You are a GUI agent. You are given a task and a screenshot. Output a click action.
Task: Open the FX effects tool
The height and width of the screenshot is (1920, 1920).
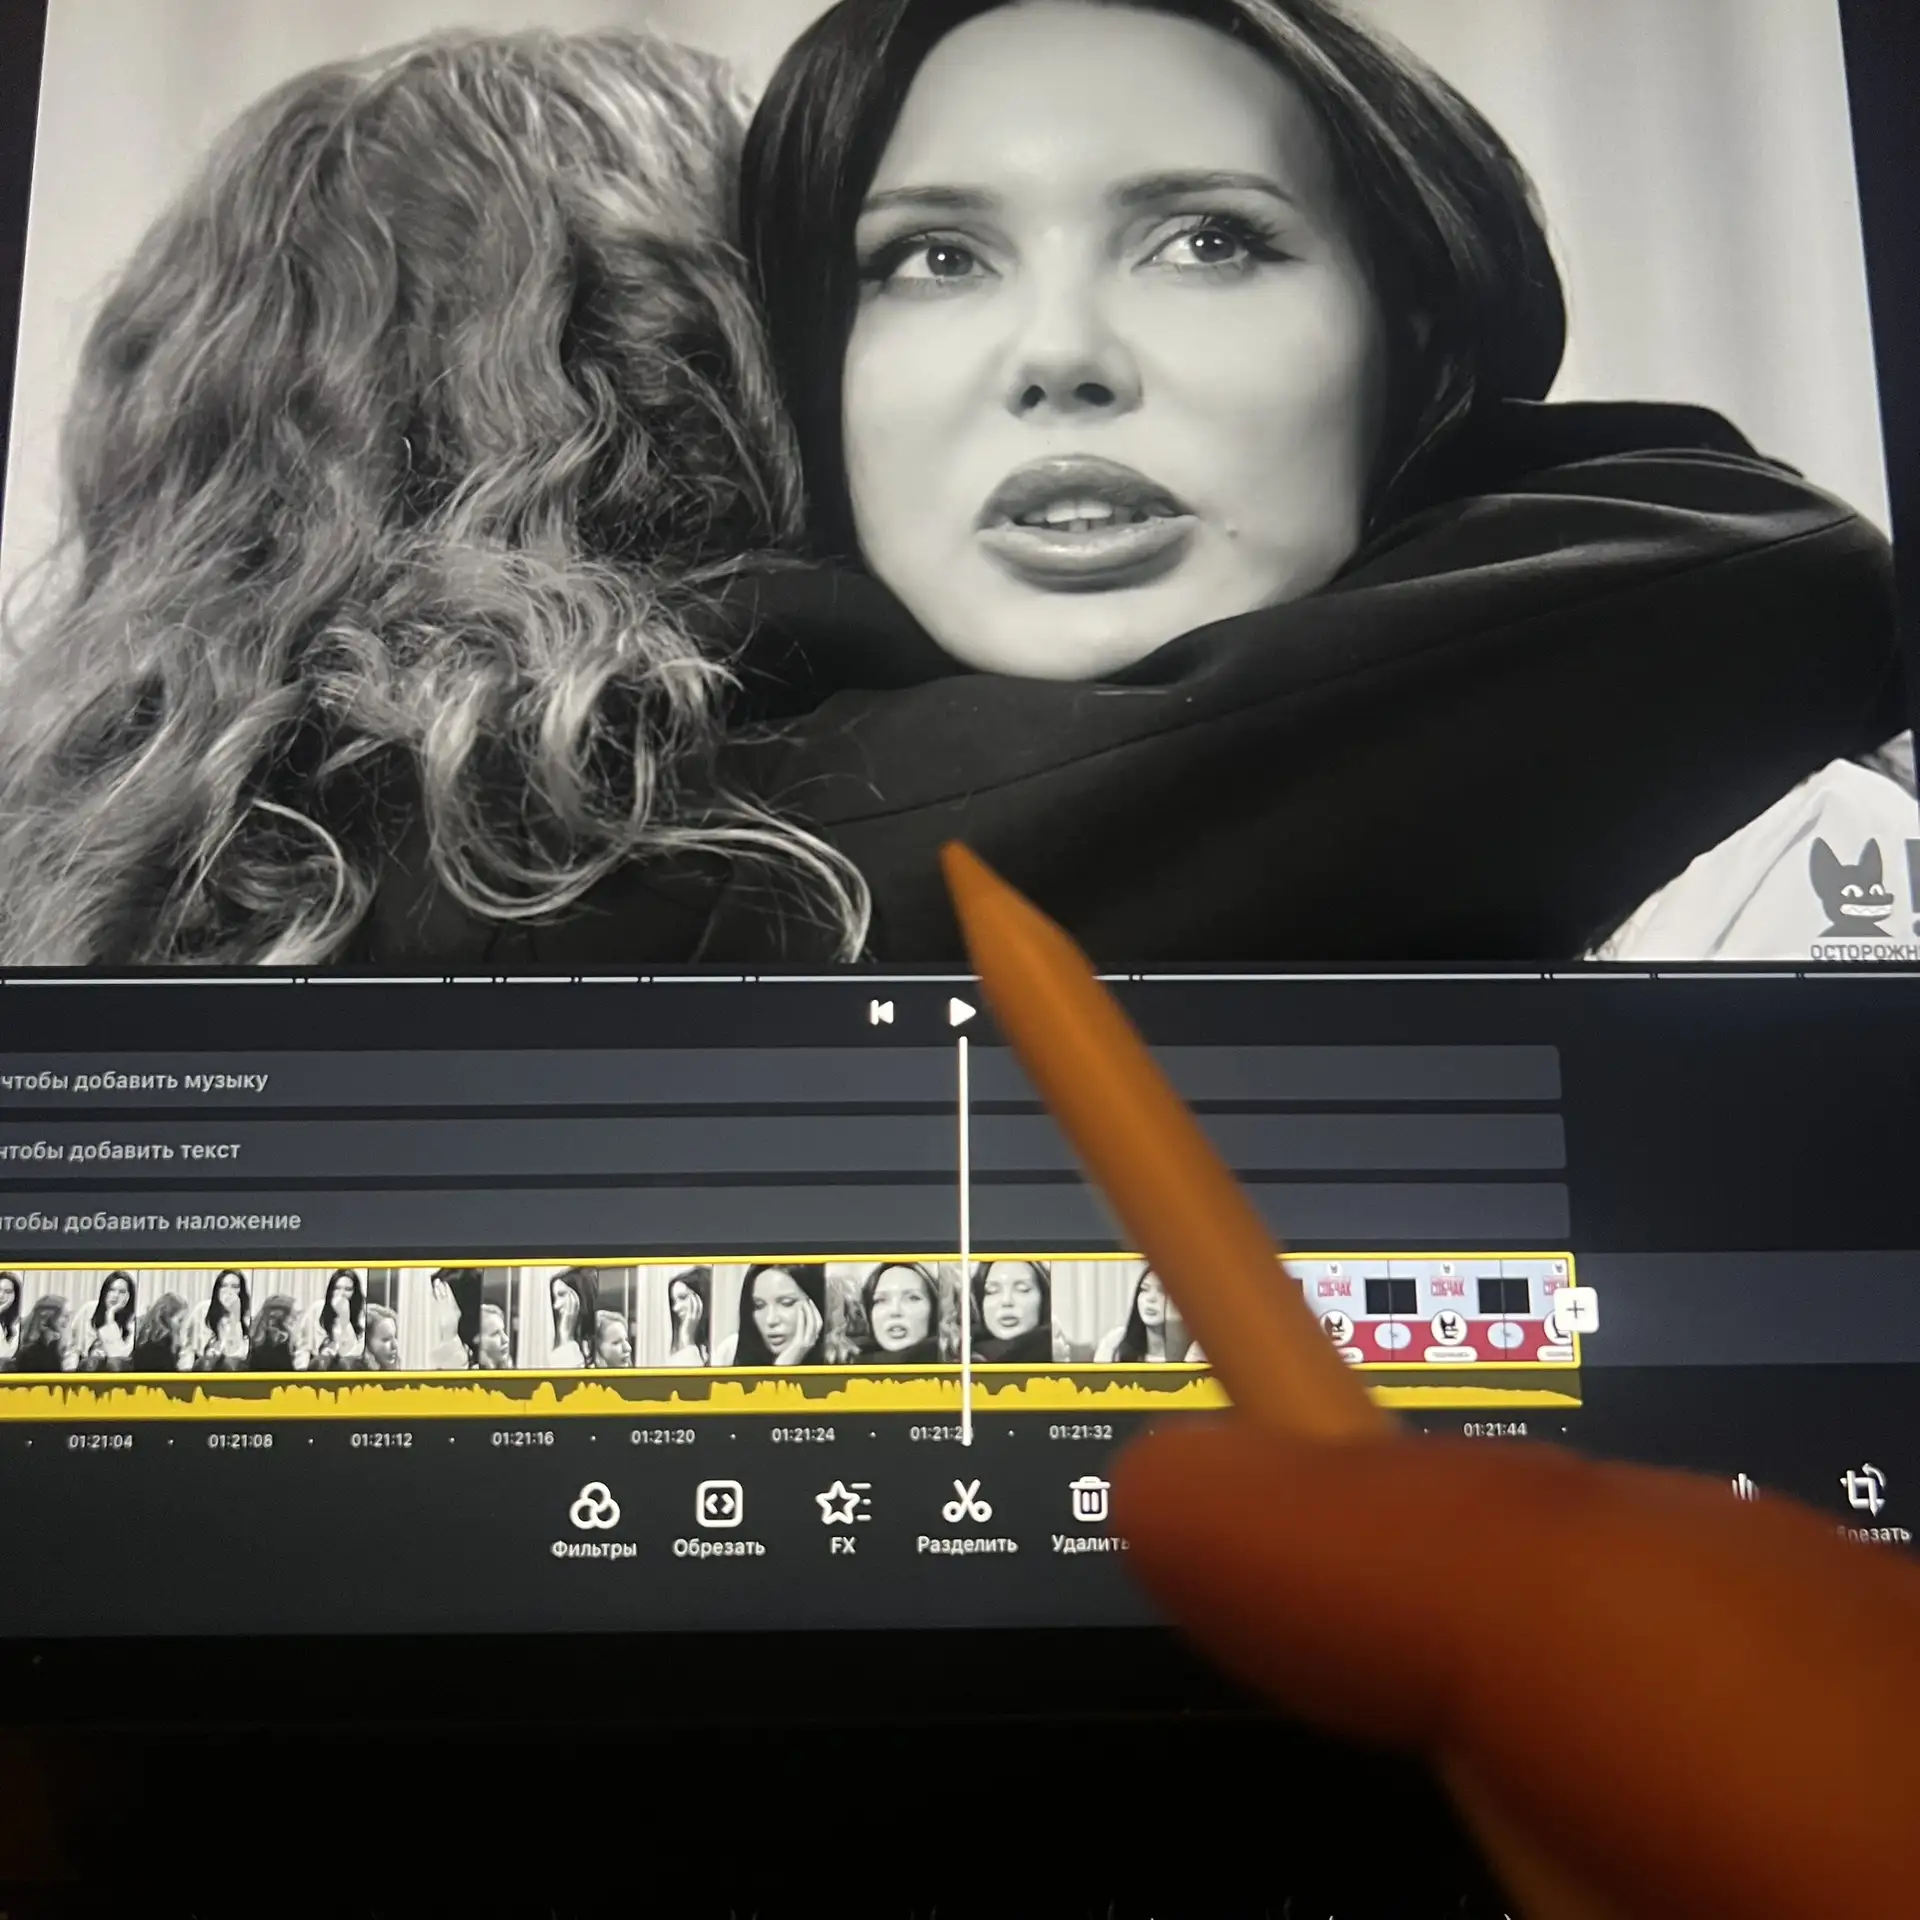[x=843, y=1517]
